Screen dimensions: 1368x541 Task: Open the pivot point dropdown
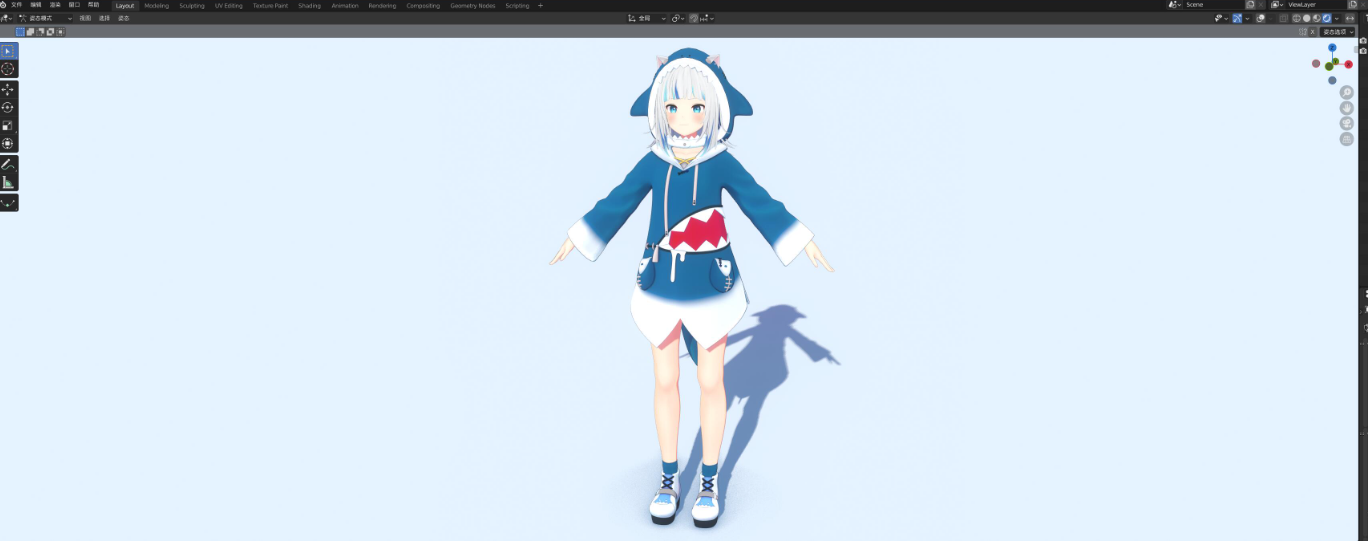[x=678, y=18]
